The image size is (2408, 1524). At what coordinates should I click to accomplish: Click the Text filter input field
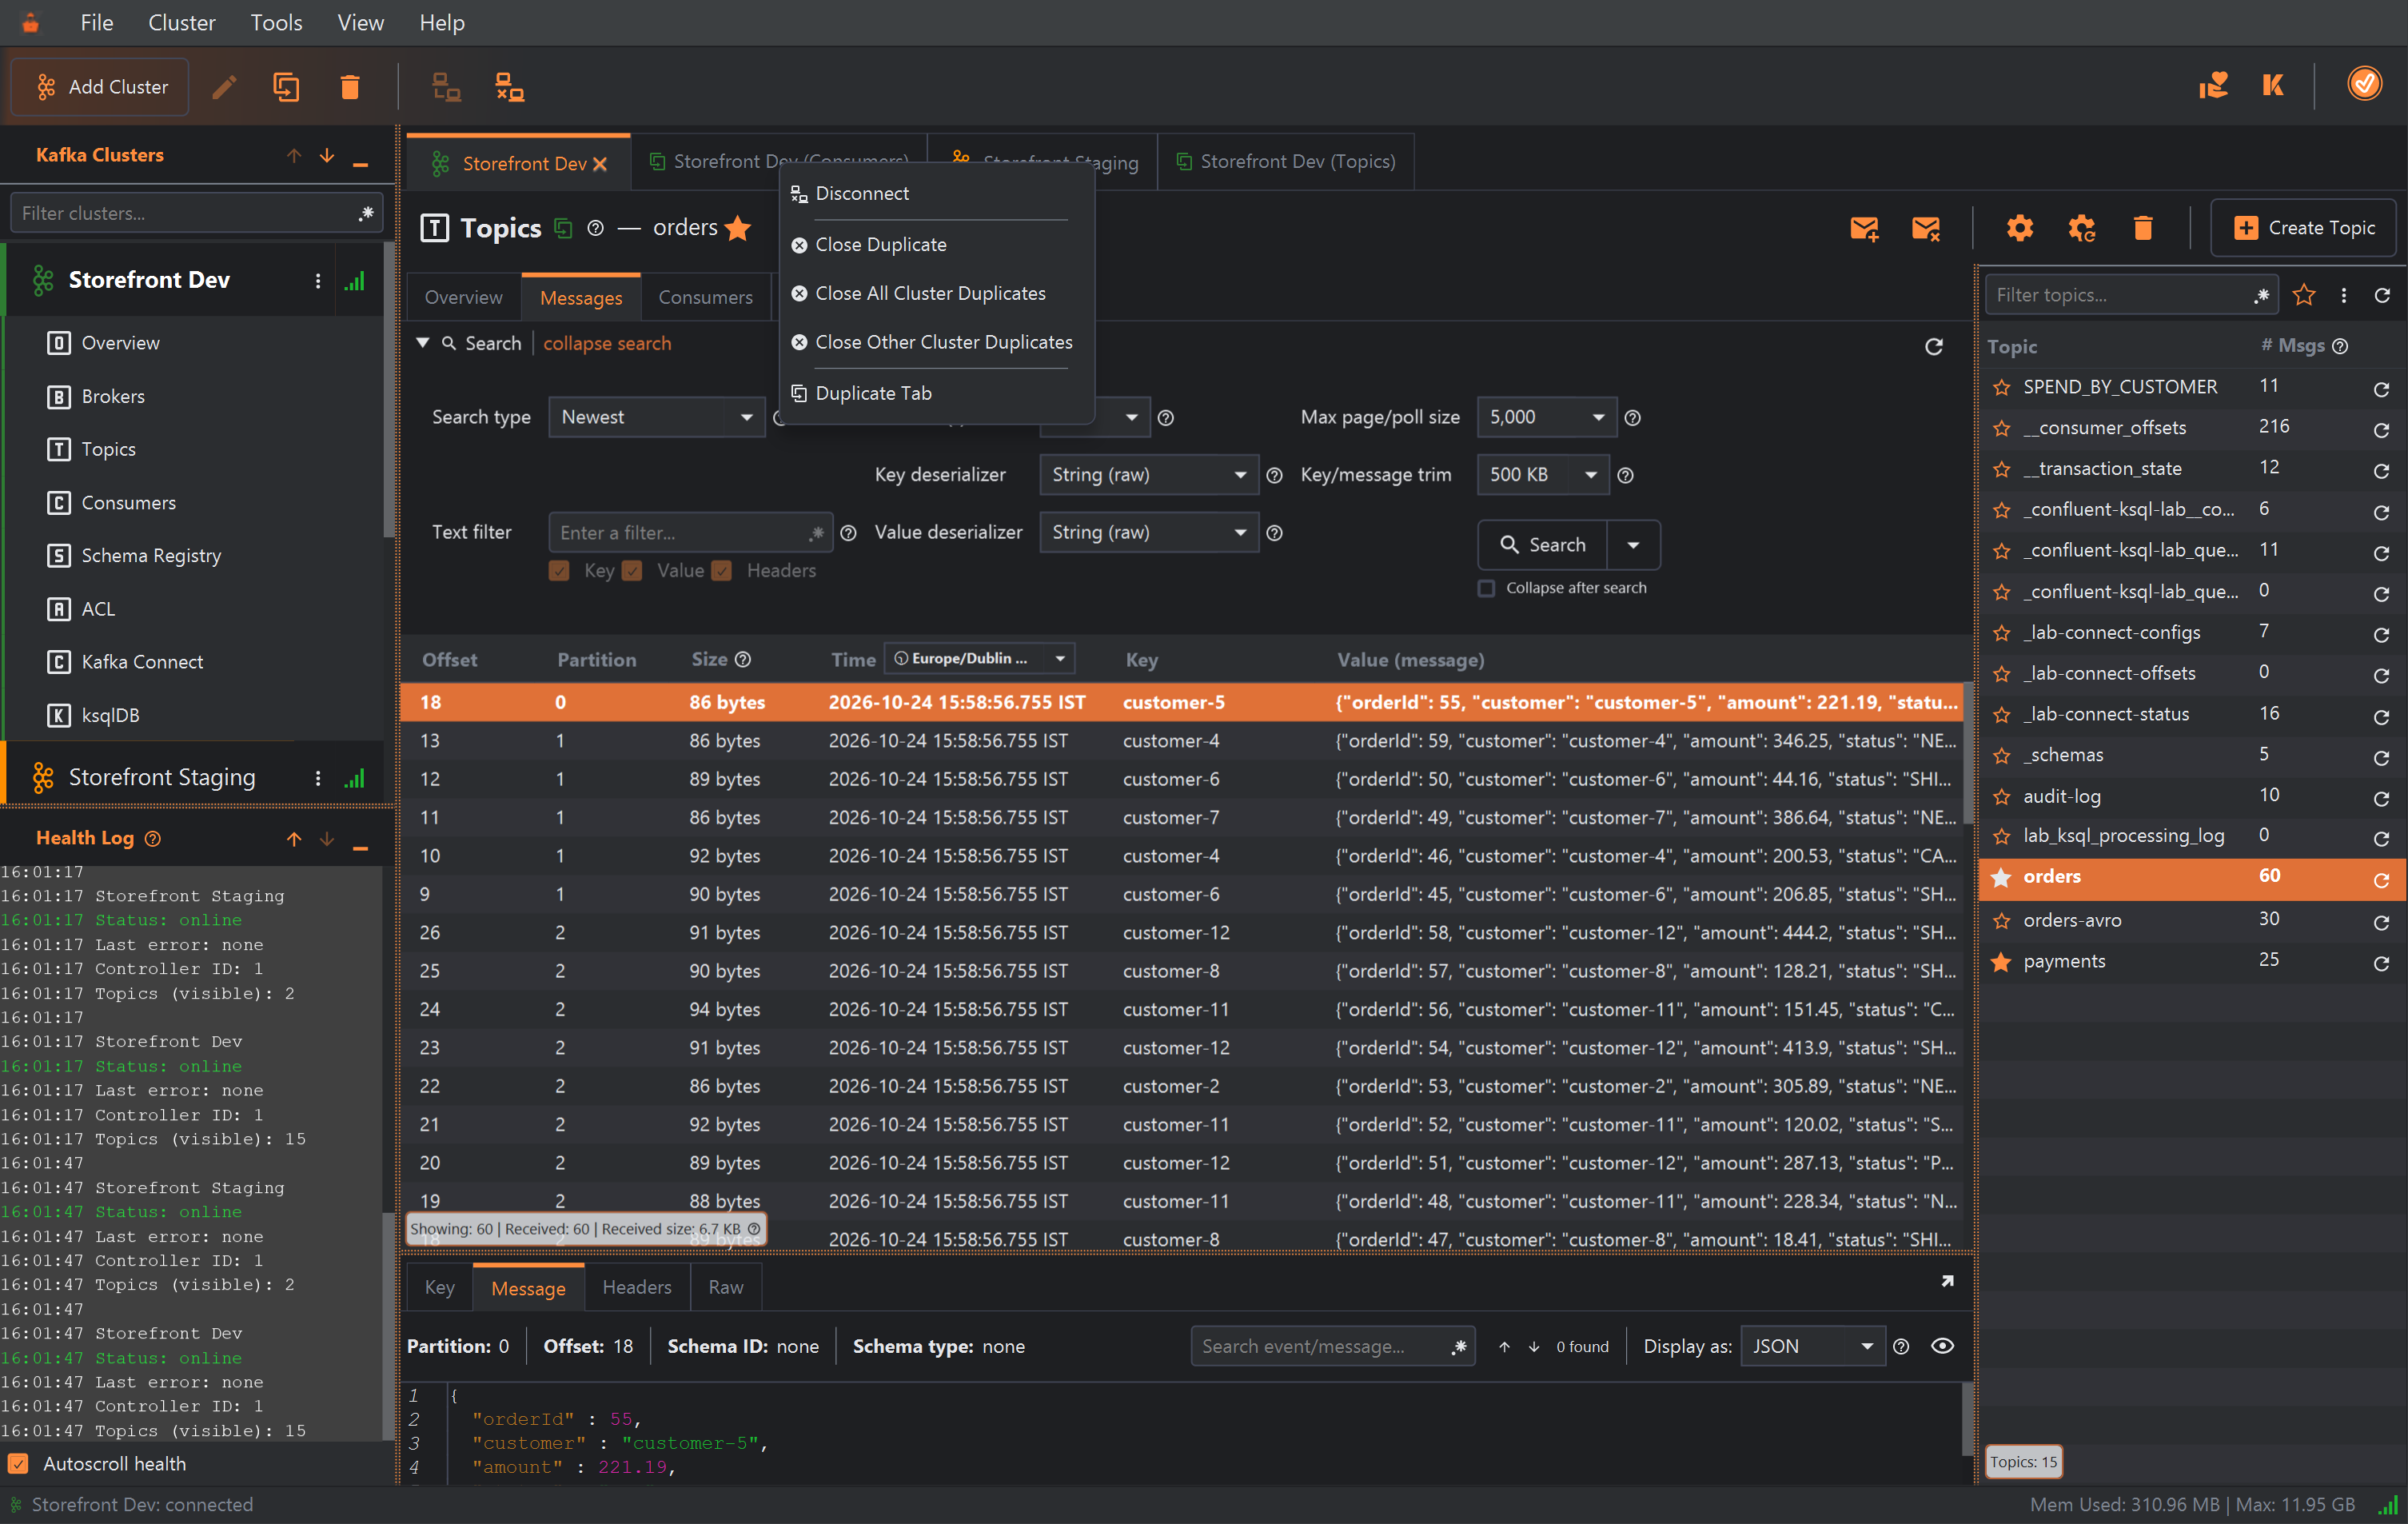[x=690, y=532]
